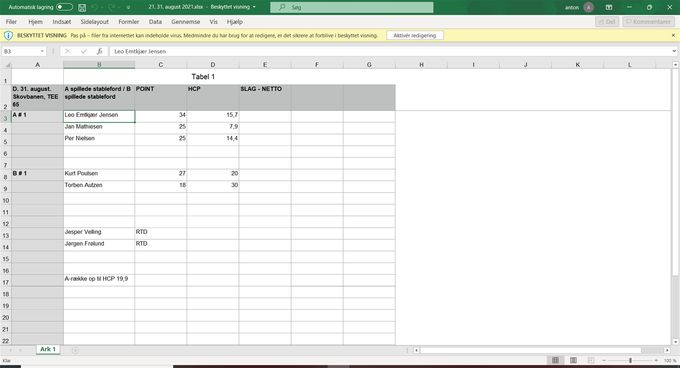The image size is (680, 368).
Task: Switch to Page Layout view icon
Action: click(x=573, y=360)
